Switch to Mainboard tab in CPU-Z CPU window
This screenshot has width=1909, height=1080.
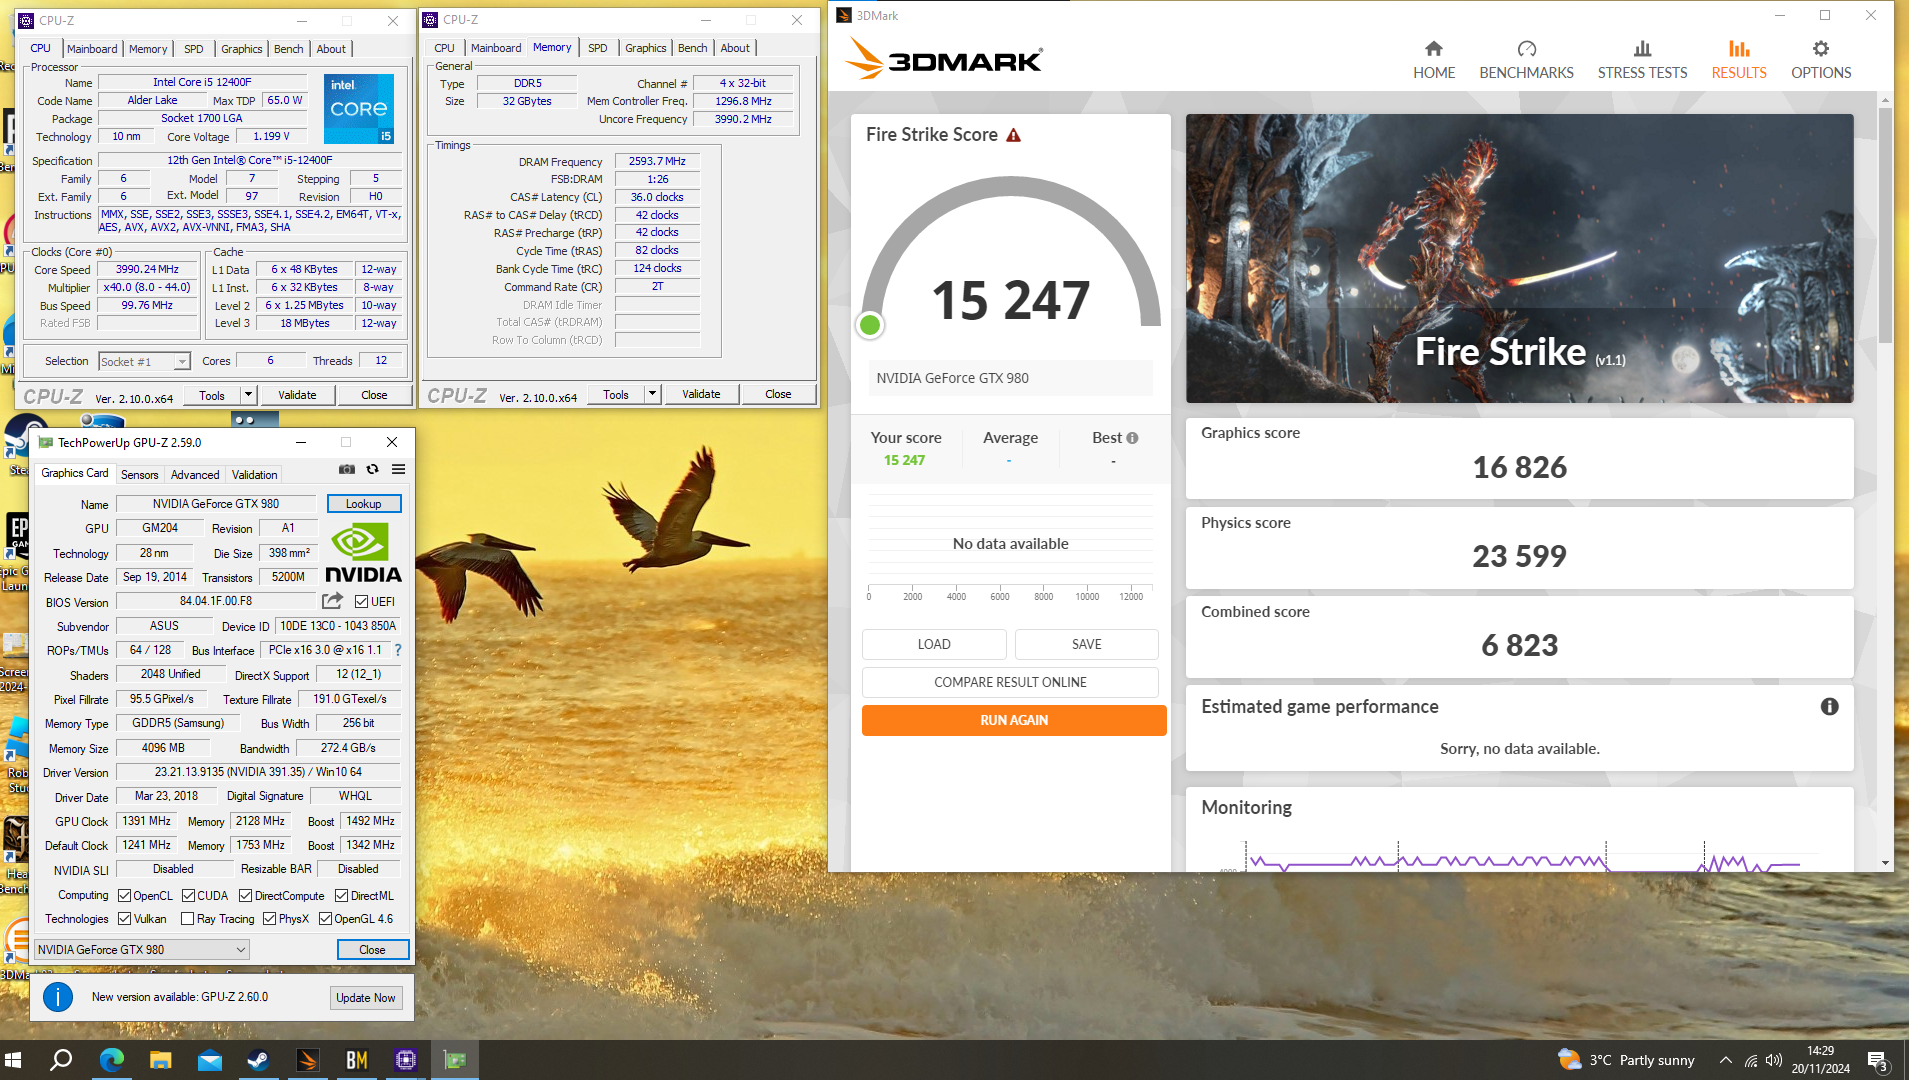[92, 49]
